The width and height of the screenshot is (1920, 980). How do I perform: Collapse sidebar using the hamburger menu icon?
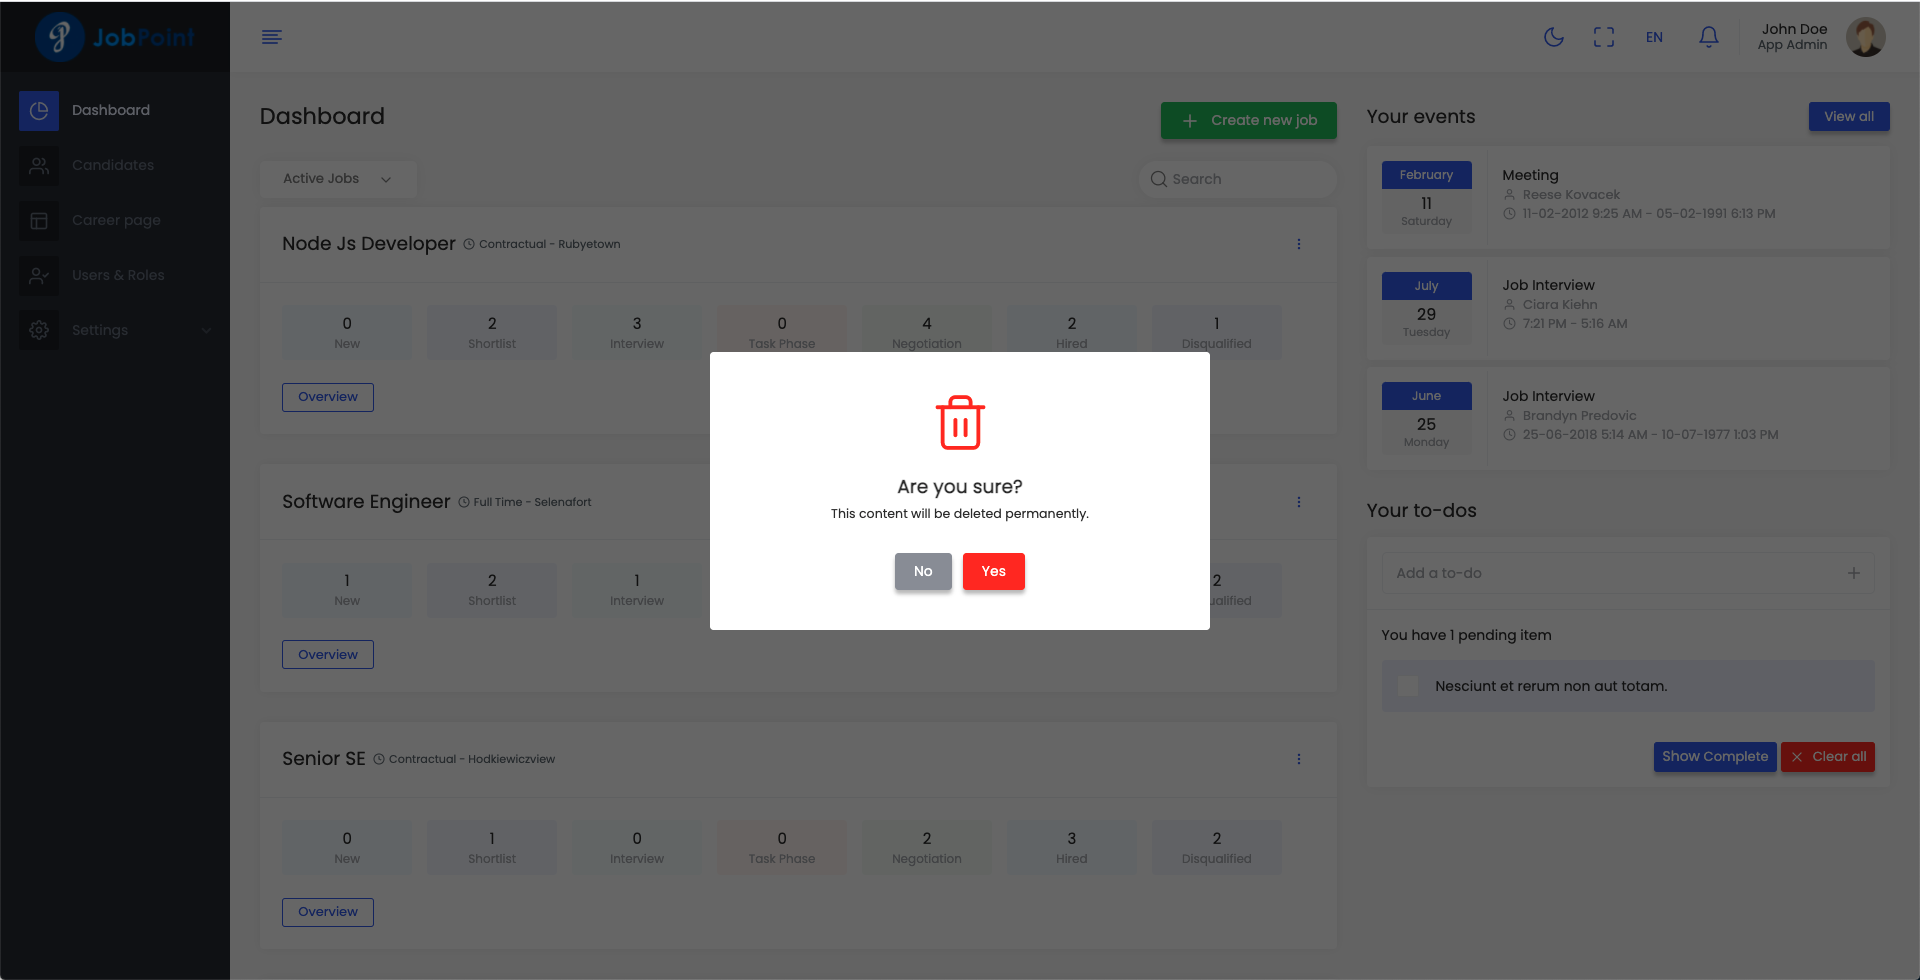(271, 37)
